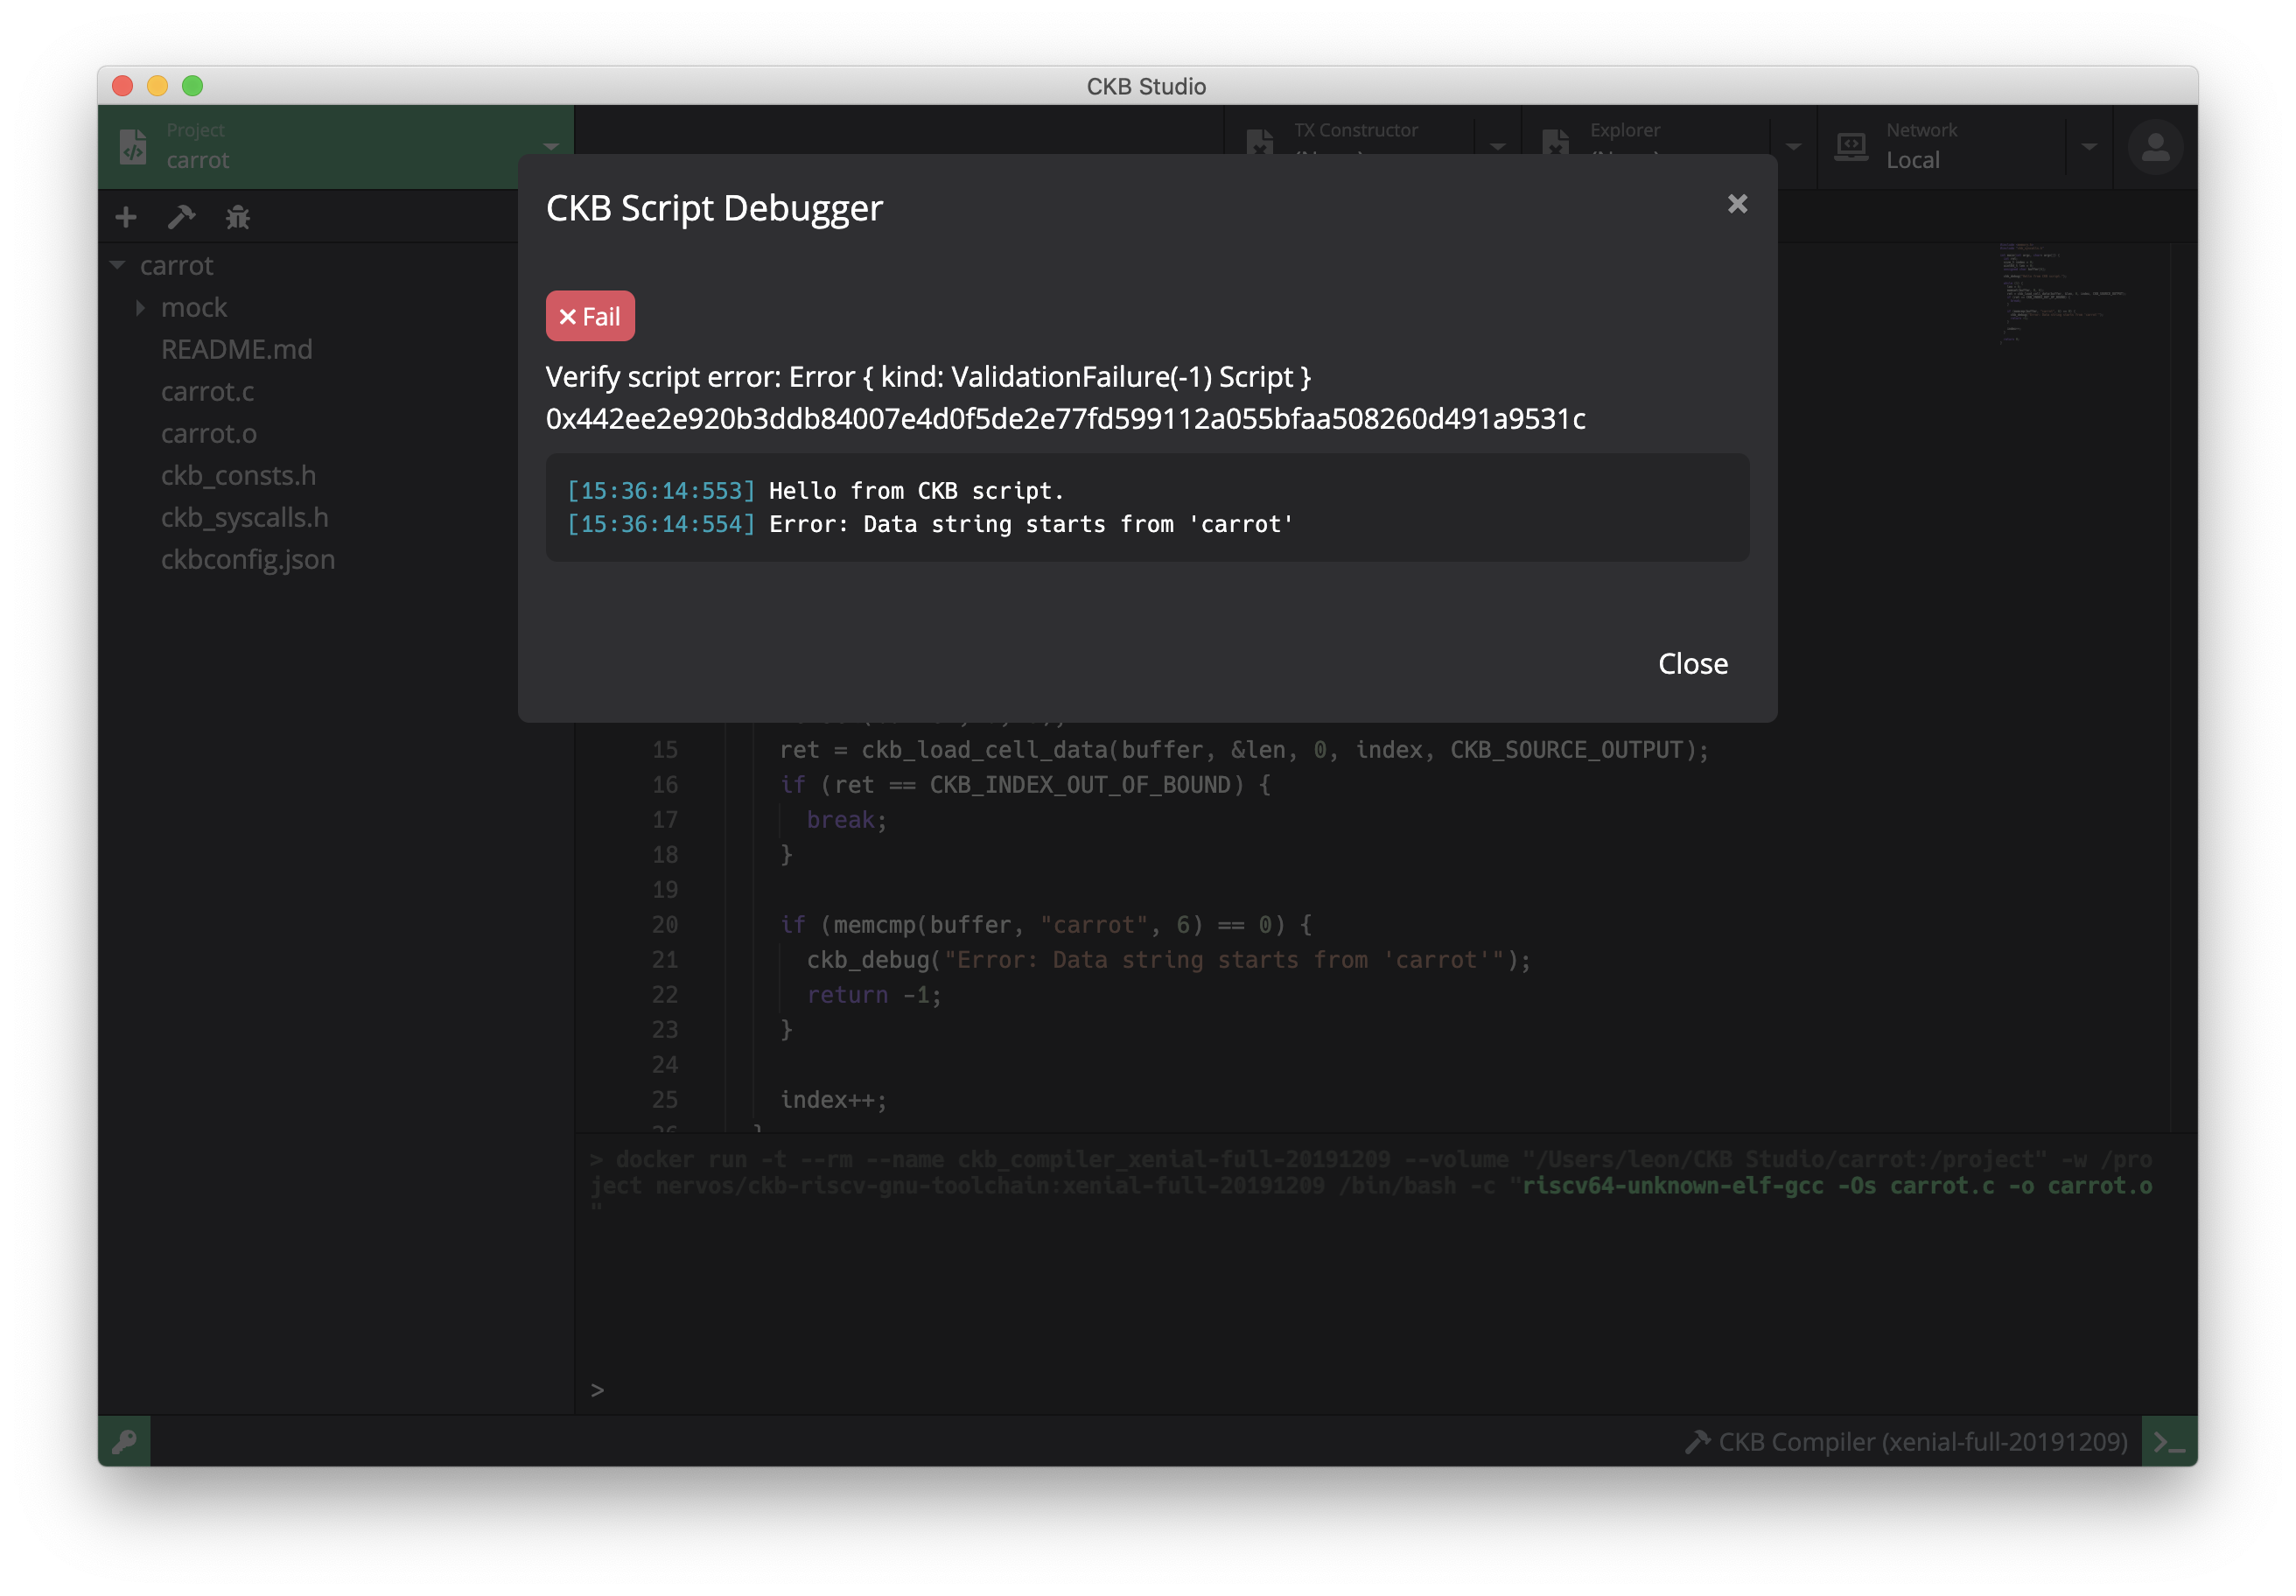Click the plus icon to add new file
The width and height of the screenshot is (2296, 1596).
(126, 217)
